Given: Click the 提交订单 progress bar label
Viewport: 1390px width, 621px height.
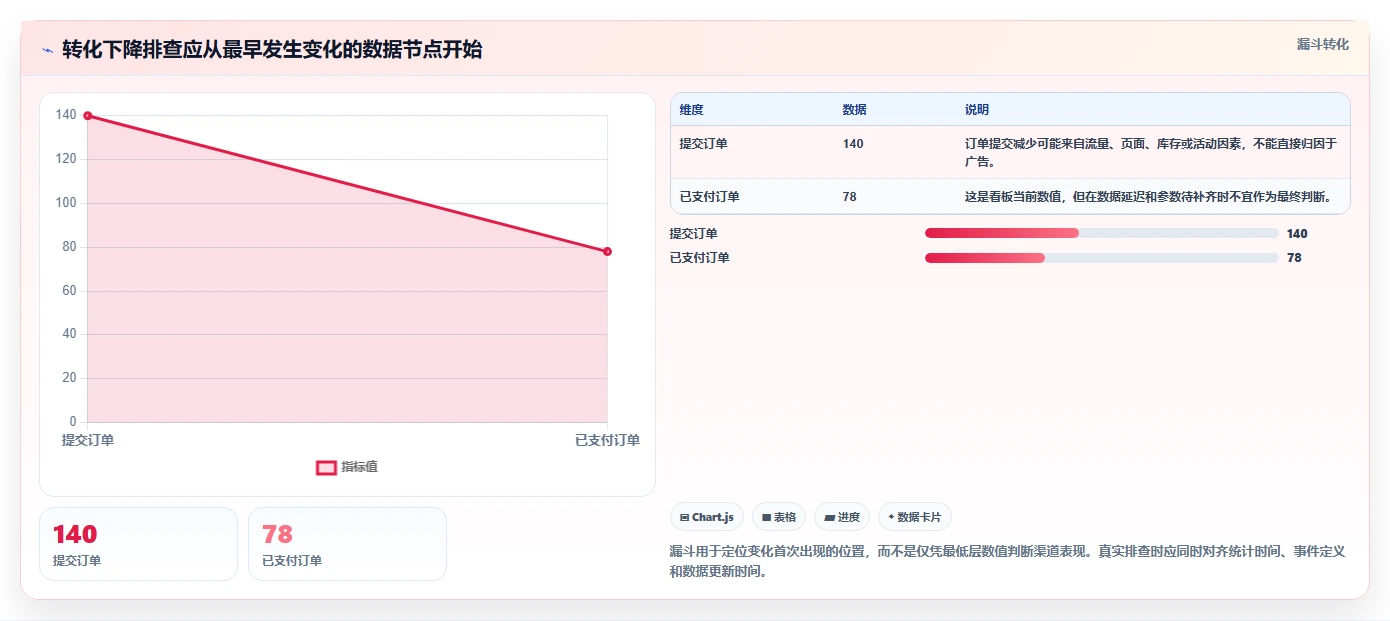Looking at the screenshot, I should [694, 234].
